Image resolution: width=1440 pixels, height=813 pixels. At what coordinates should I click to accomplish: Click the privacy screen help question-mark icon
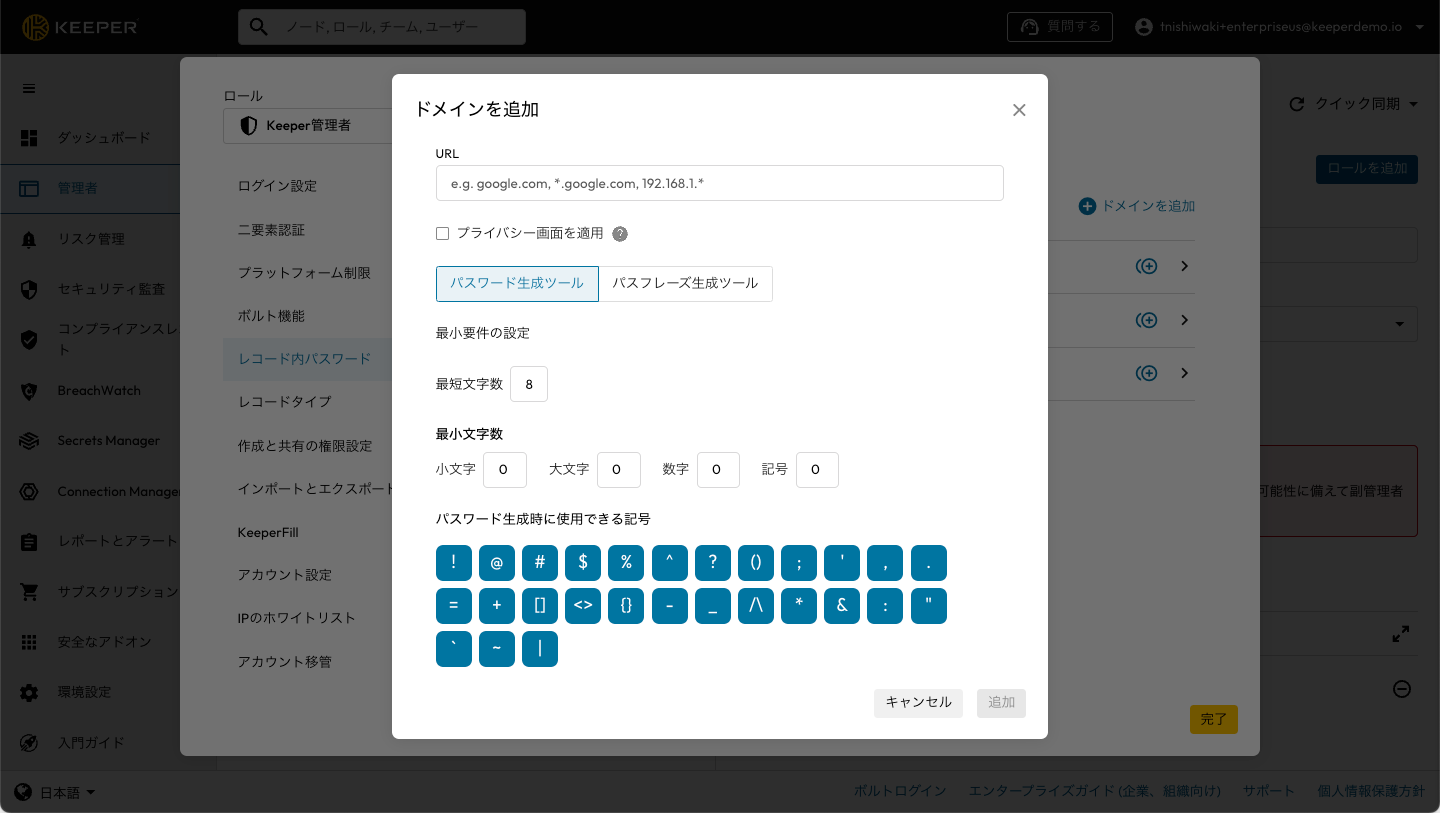coord(620,234)
